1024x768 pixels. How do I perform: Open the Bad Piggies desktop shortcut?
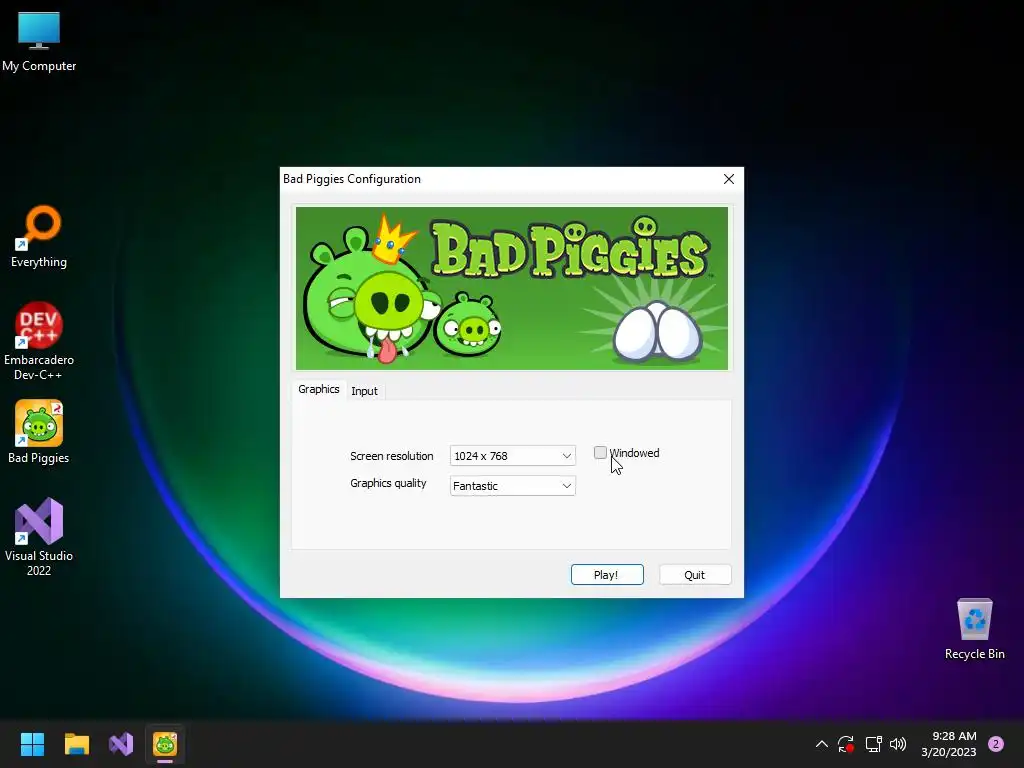click(39, 432)
